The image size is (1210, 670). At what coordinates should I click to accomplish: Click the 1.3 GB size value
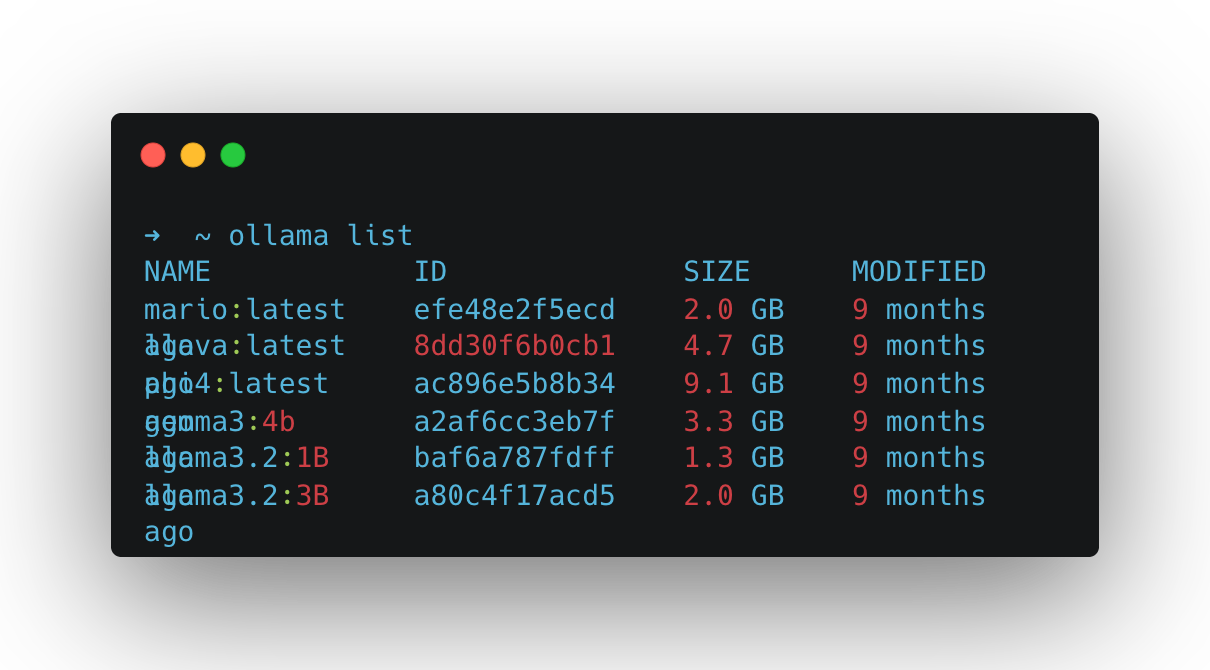(733, 458)
